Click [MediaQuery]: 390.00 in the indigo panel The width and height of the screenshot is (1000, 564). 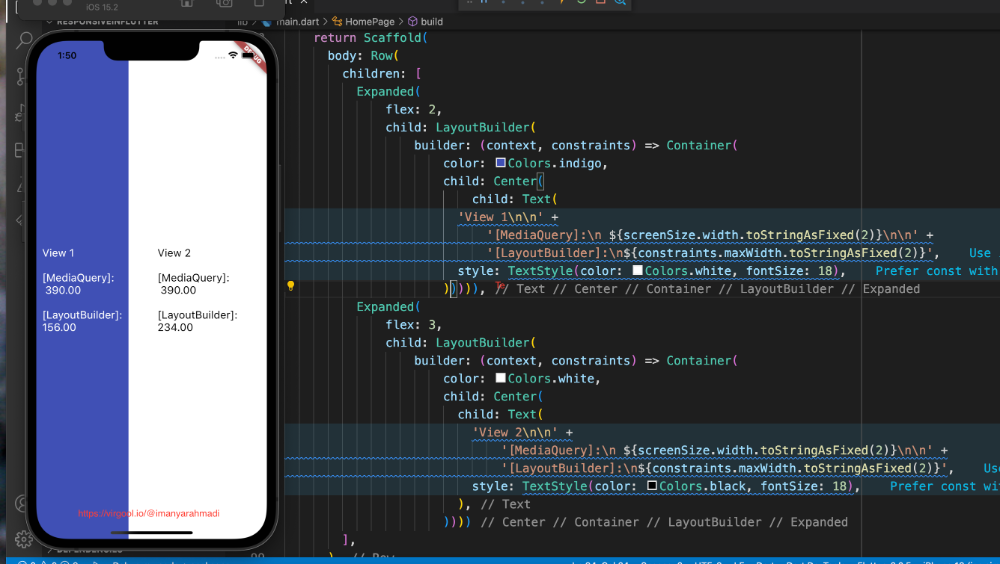coord(78,284)
